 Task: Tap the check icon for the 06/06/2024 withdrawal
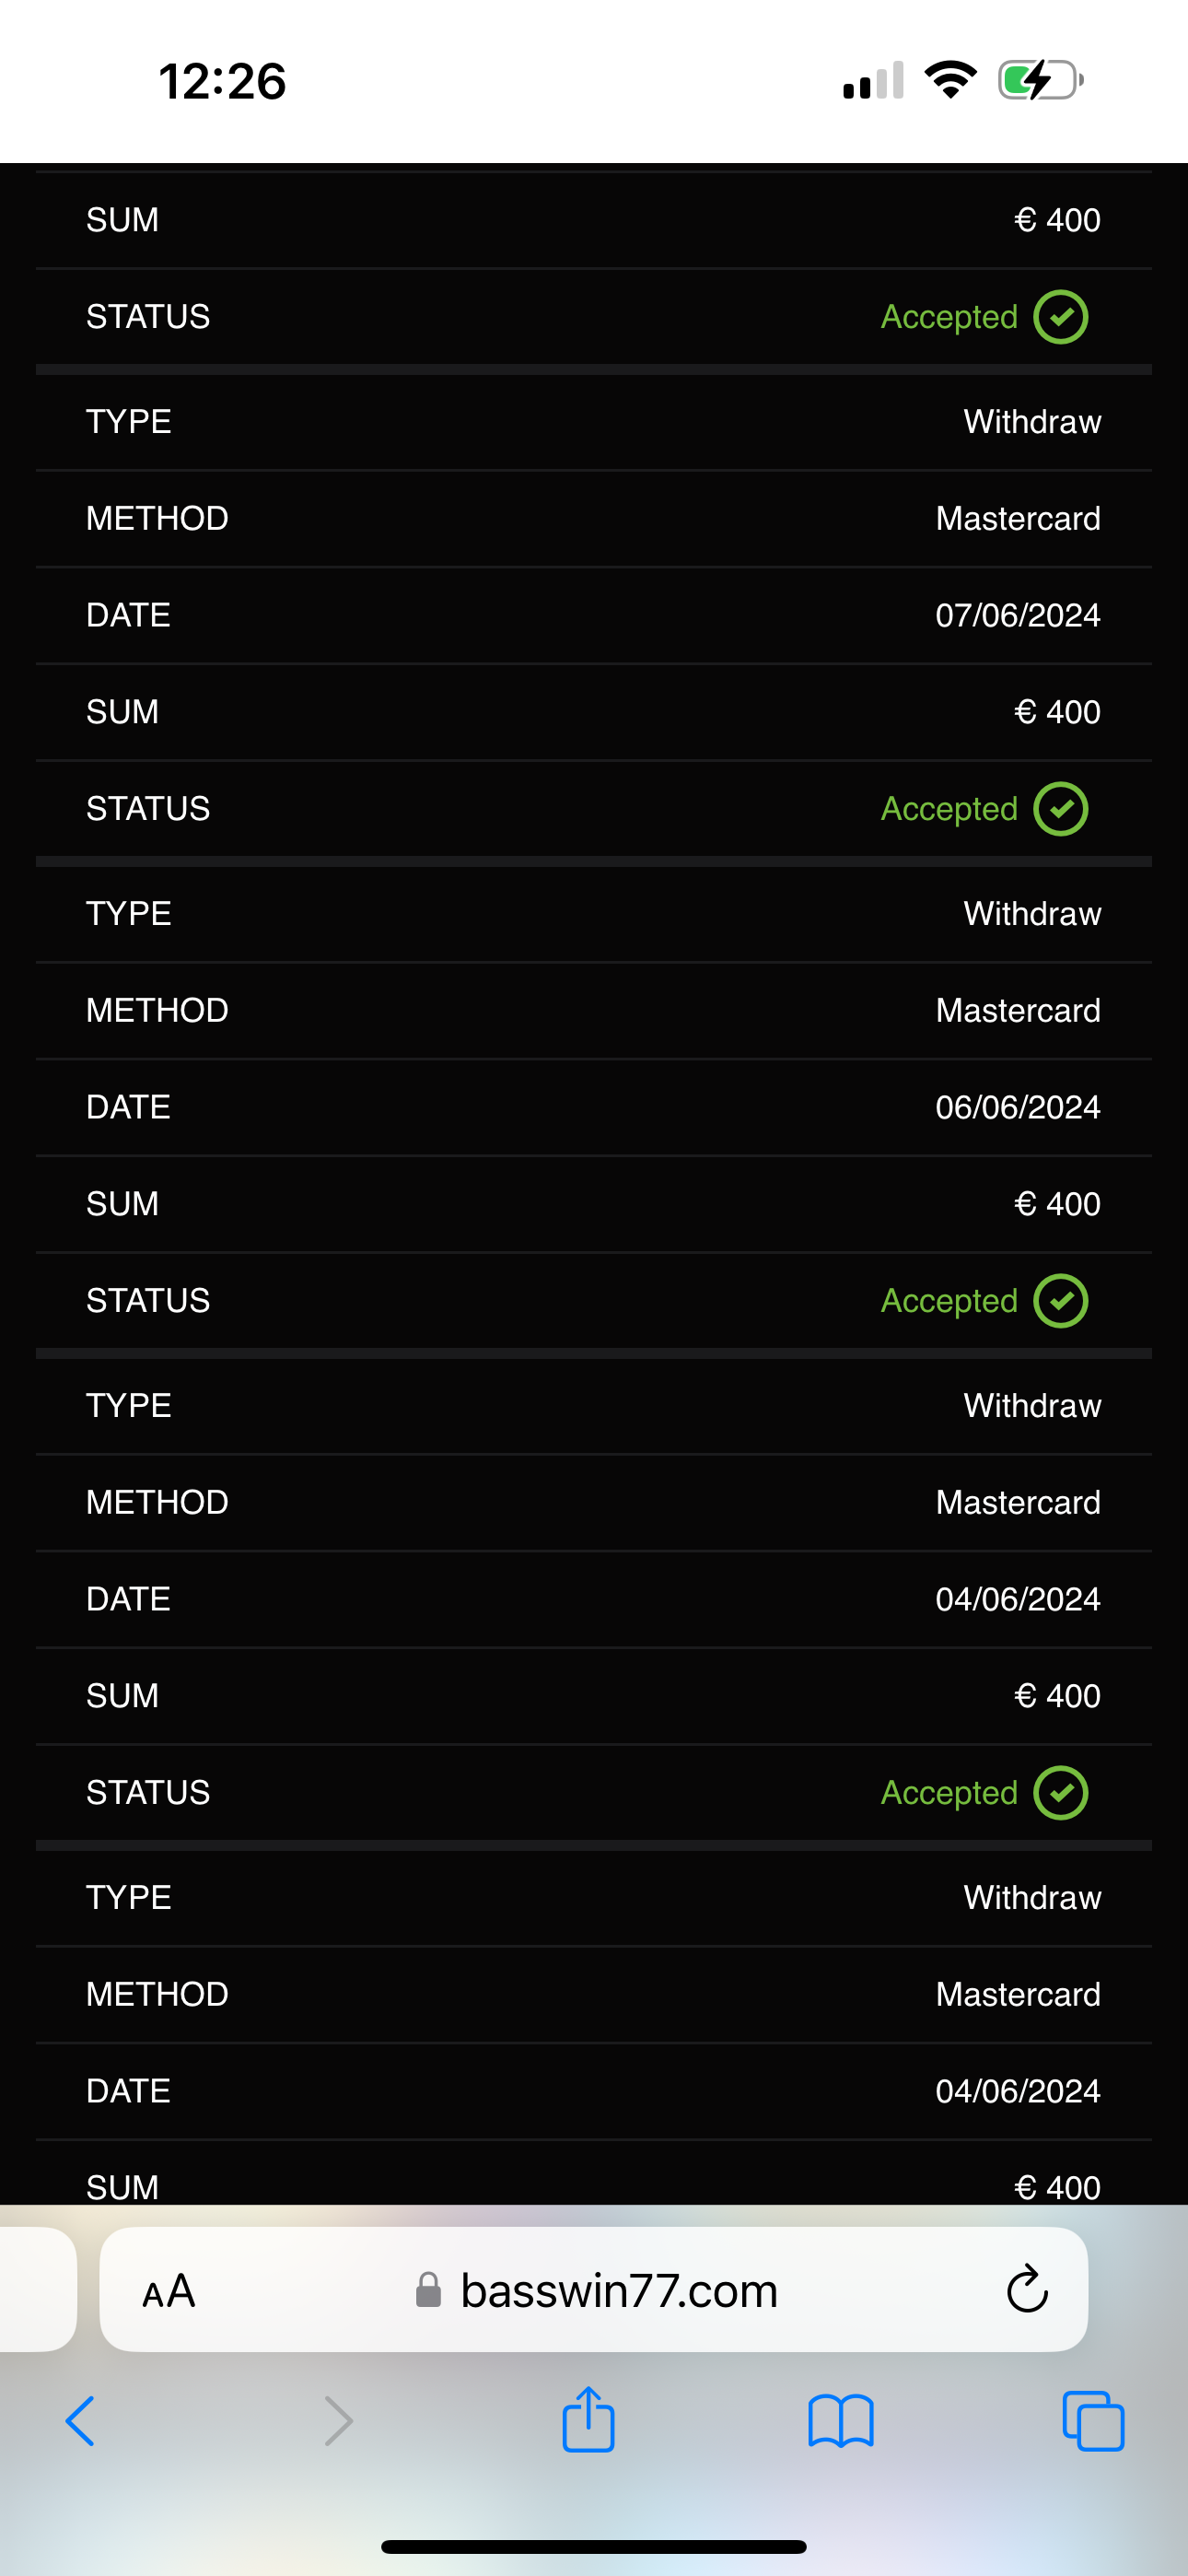[x=1060, y=1301]
